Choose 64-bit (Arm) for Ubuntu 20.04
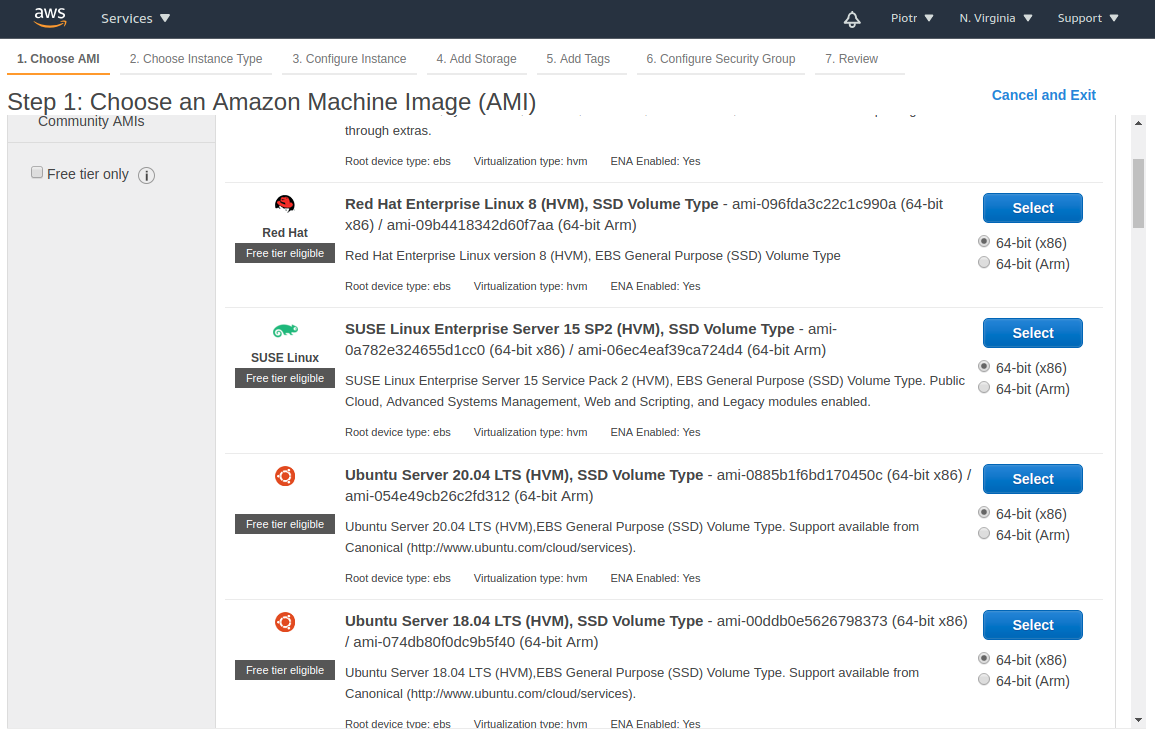Viewport: 1155px width, 742px height. pos(984,534)
